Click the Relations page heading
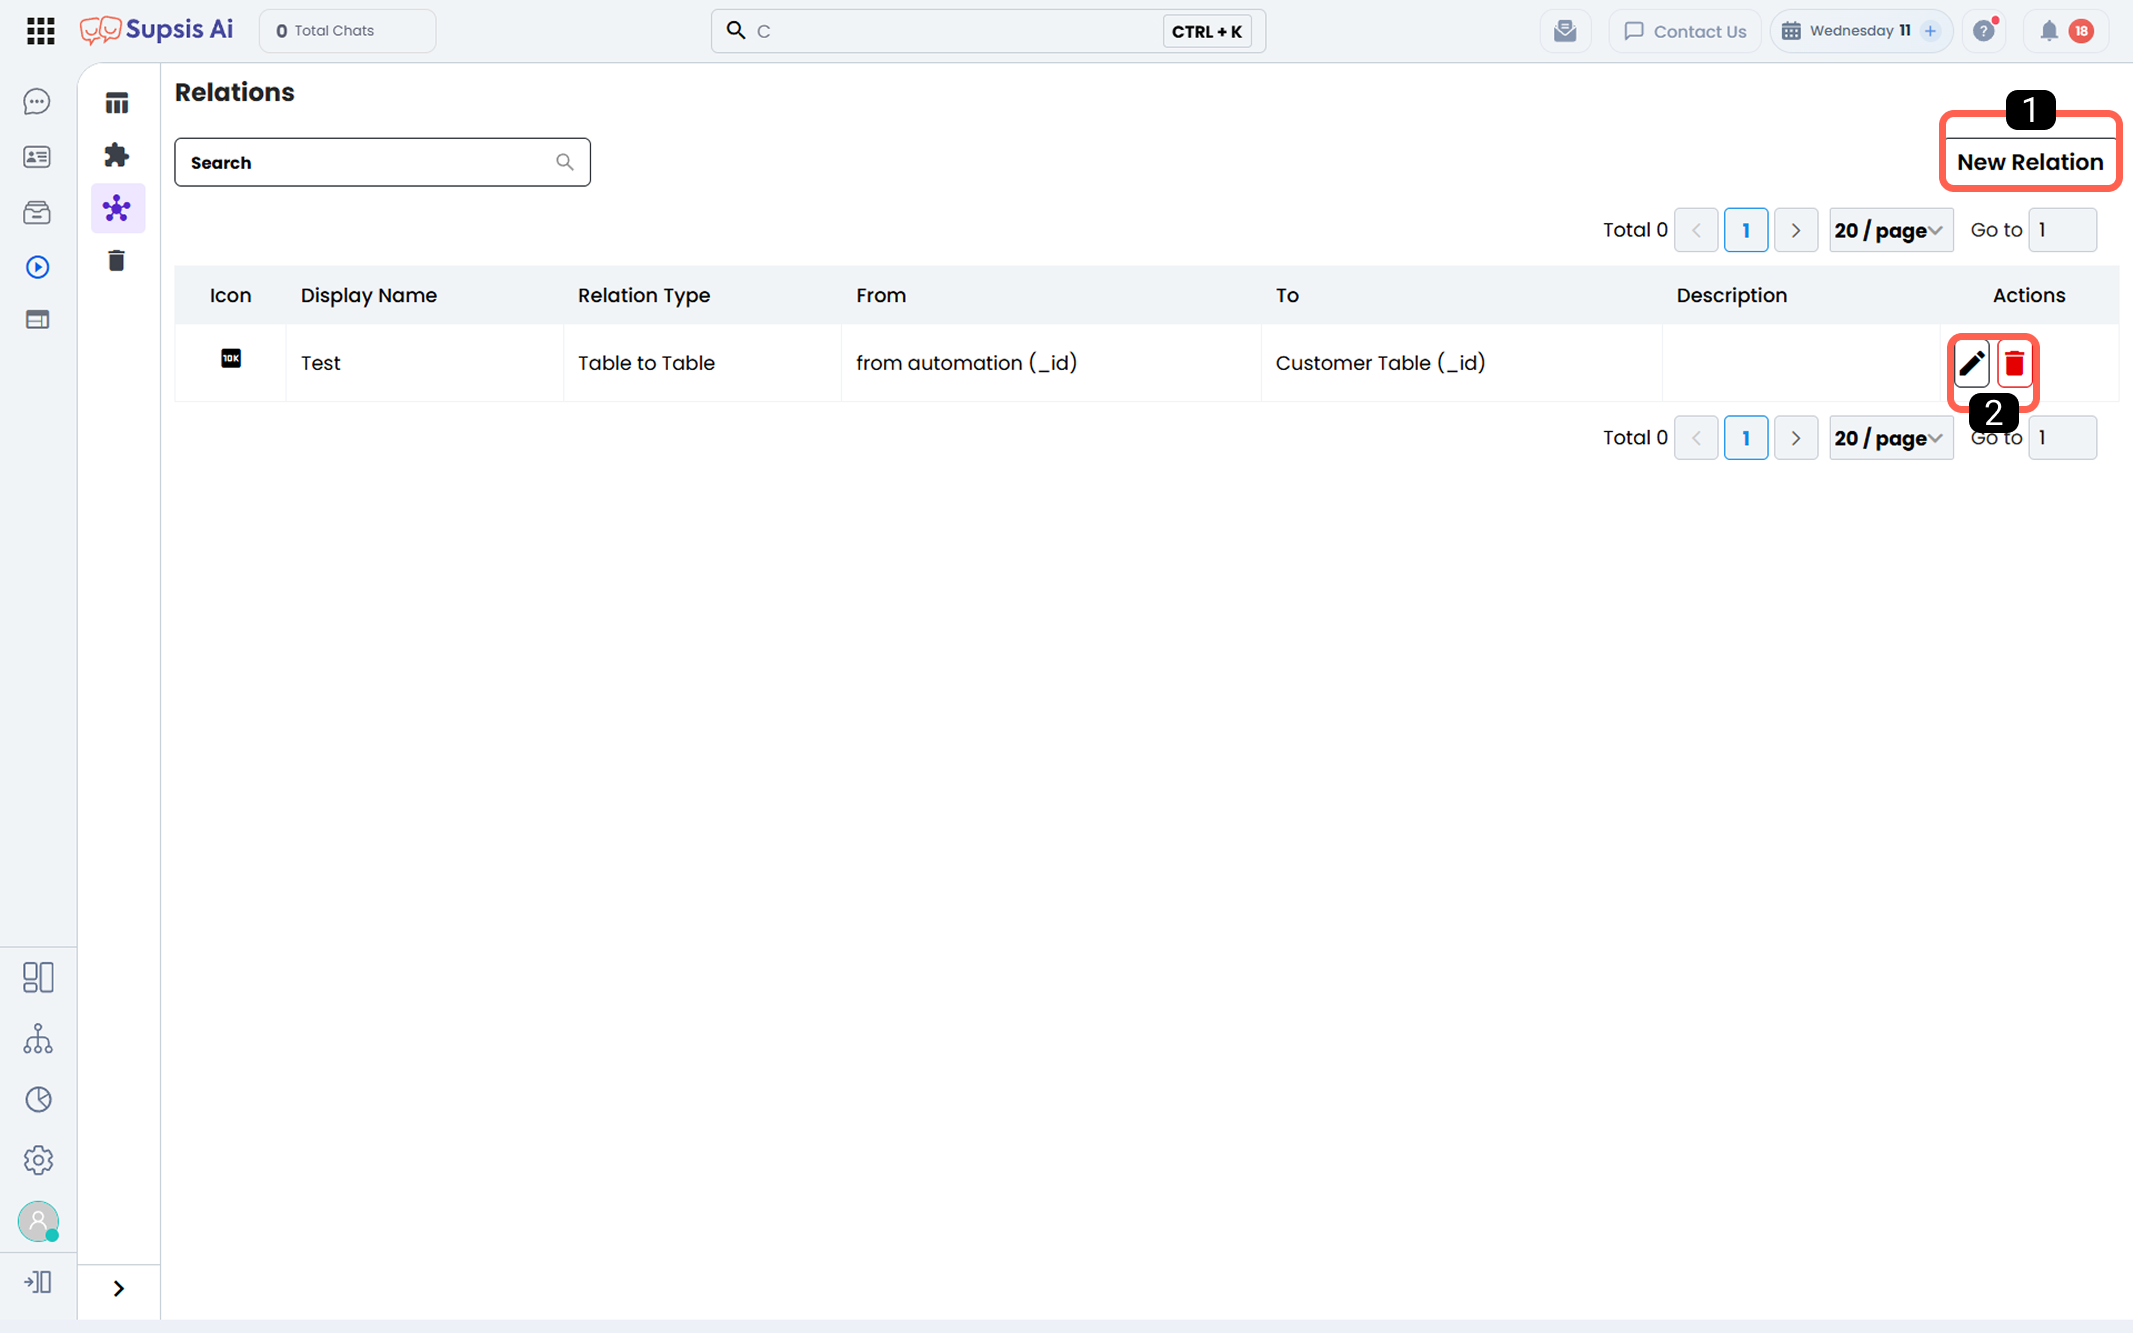Screen dimensions: 2133x1333 click(235, 92)
